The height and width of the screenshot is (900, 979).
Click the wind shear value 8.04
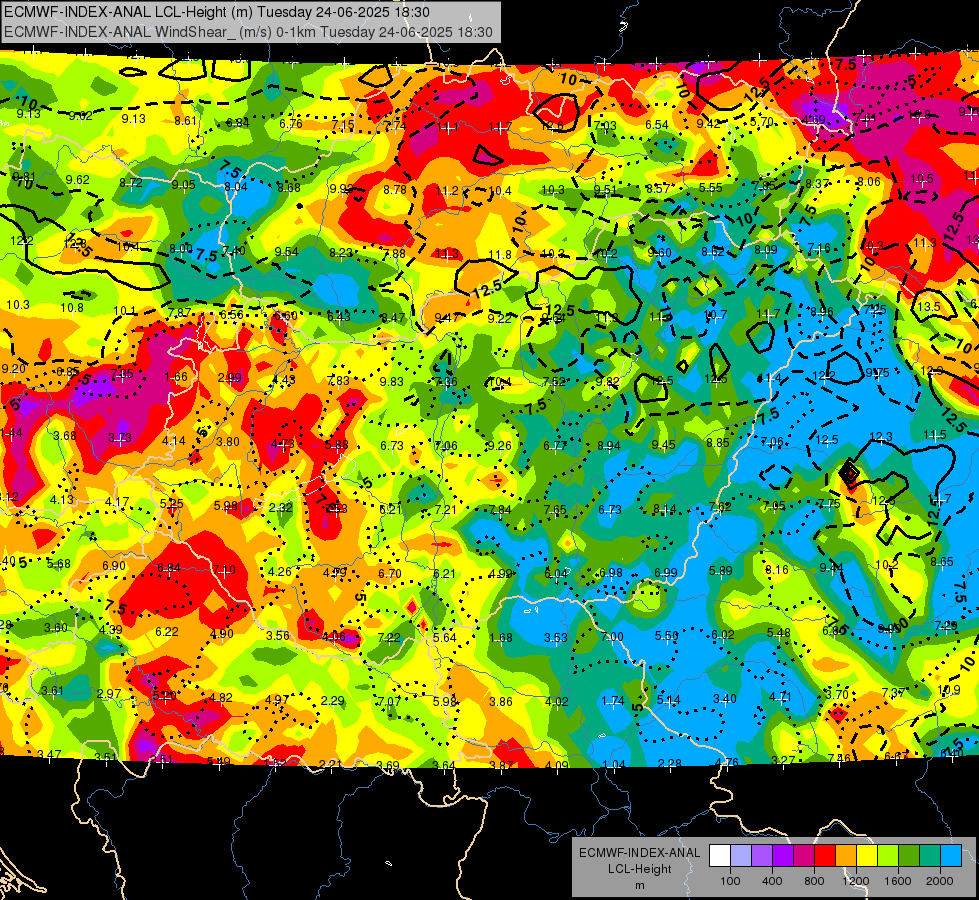pyautogui.click(x=236, y=186)
